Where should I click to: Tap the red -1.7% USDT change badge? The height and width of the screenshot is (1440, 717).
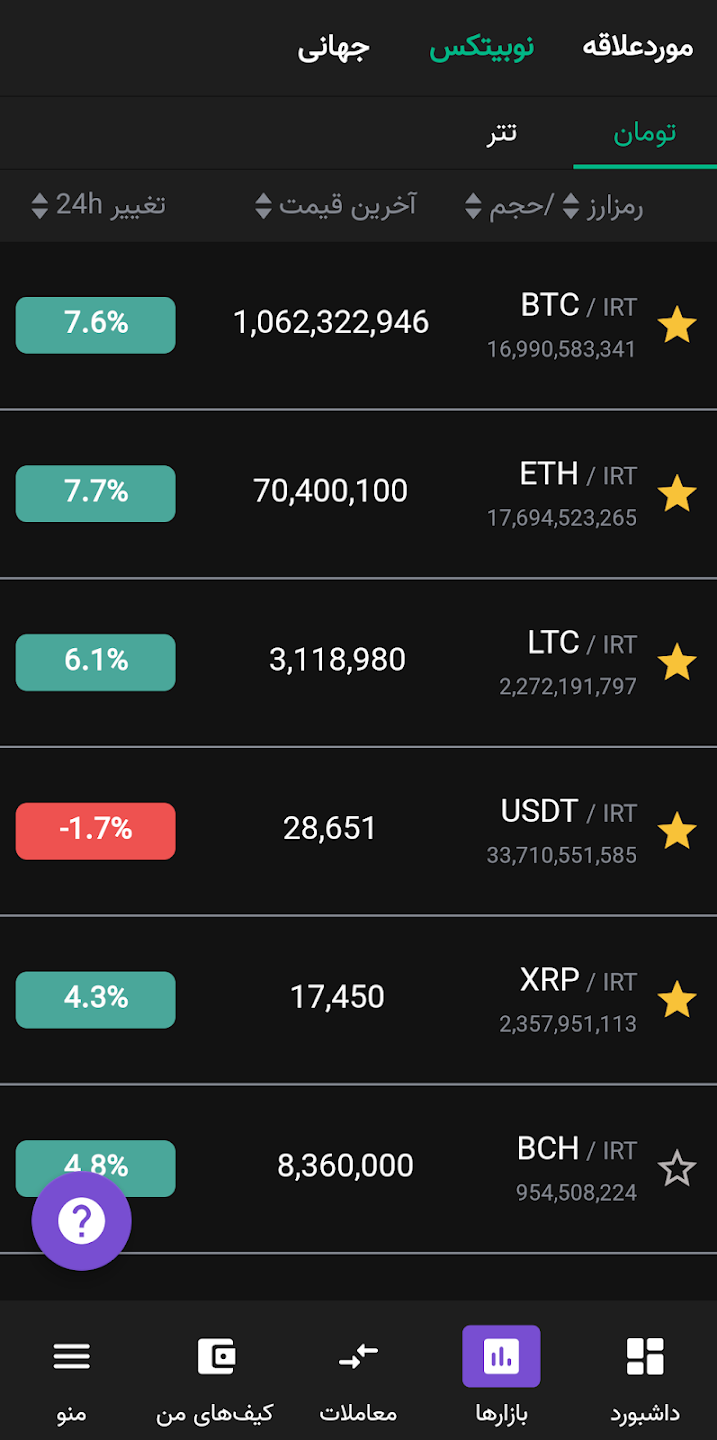[x=96, y=831]
